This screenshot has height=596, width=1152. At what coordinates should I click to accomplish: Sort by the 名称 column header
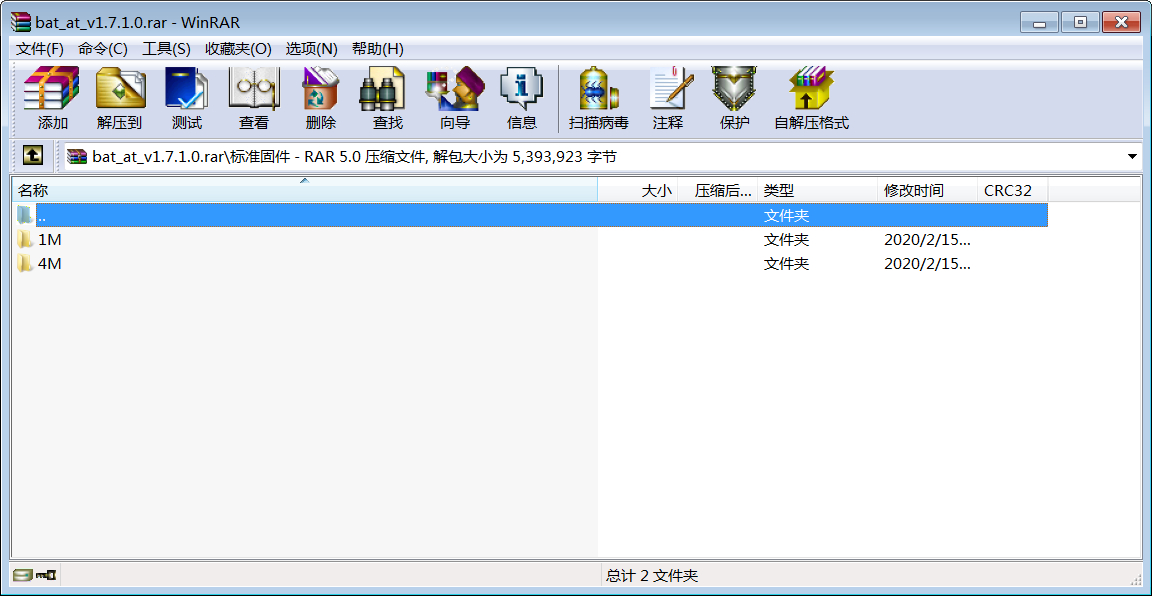(x=305, y=191)
